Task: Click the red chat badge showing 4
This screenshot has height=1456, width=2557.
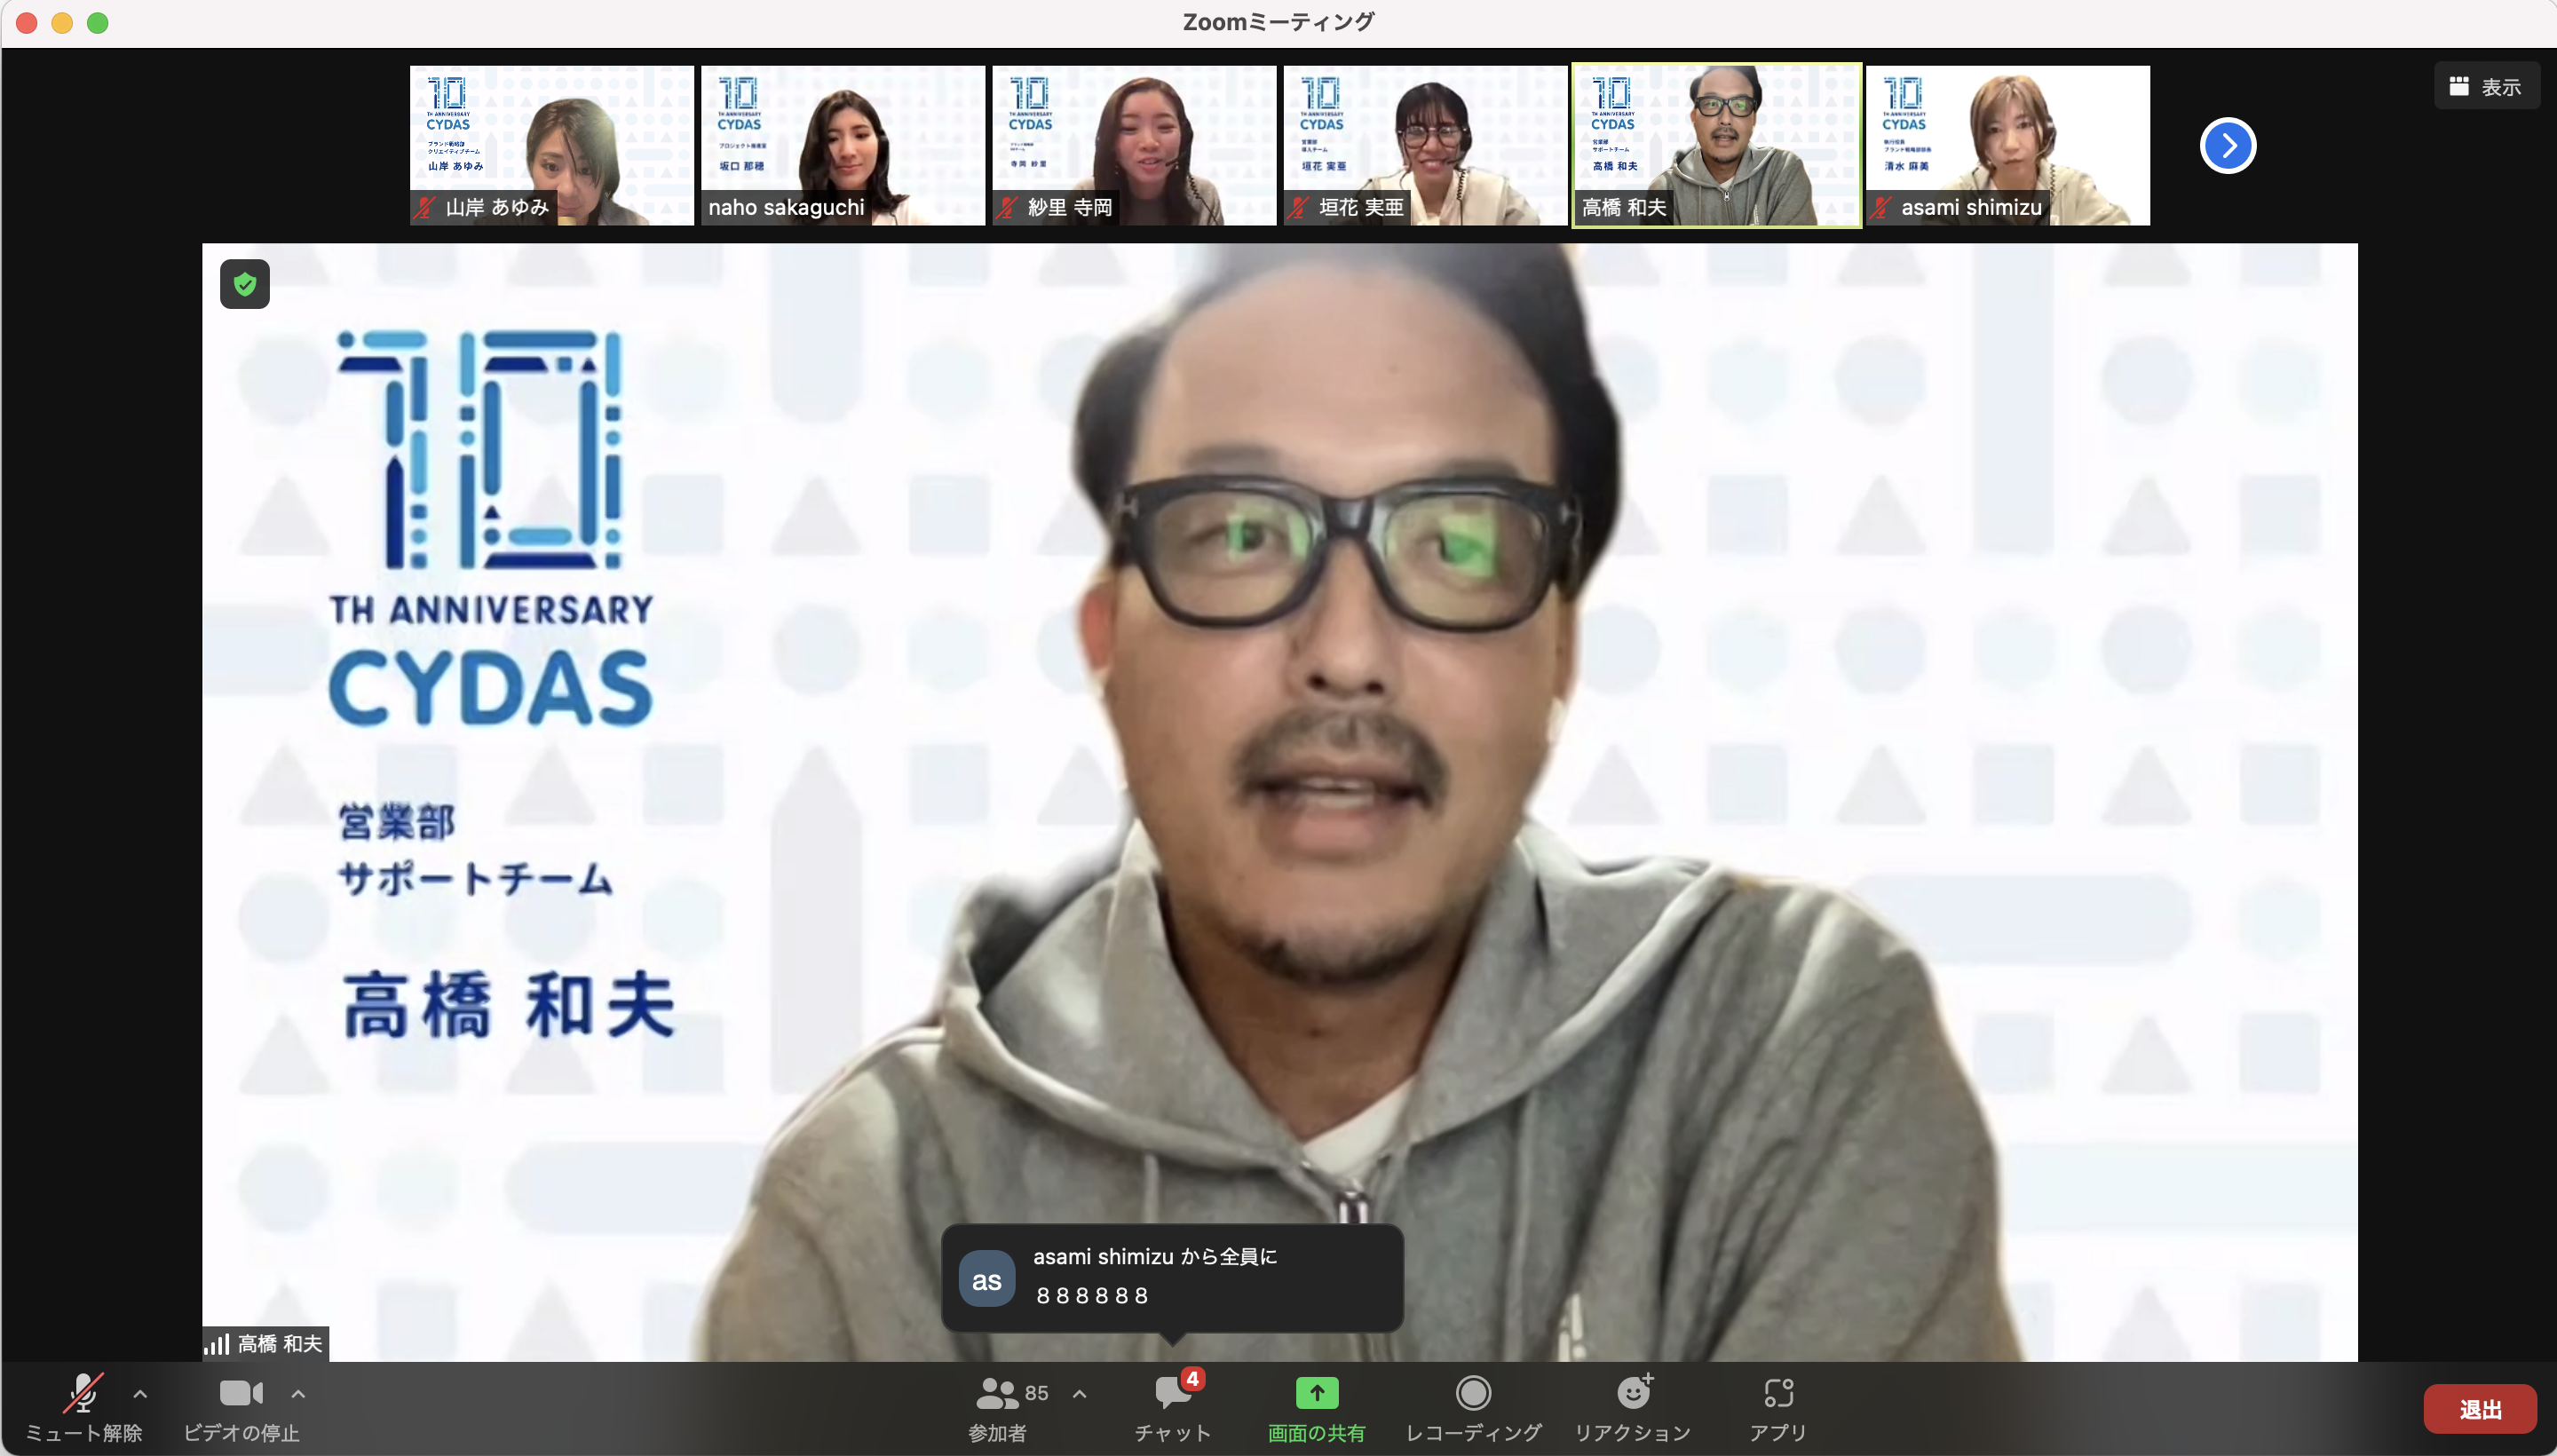Action: point(1192,1379)
